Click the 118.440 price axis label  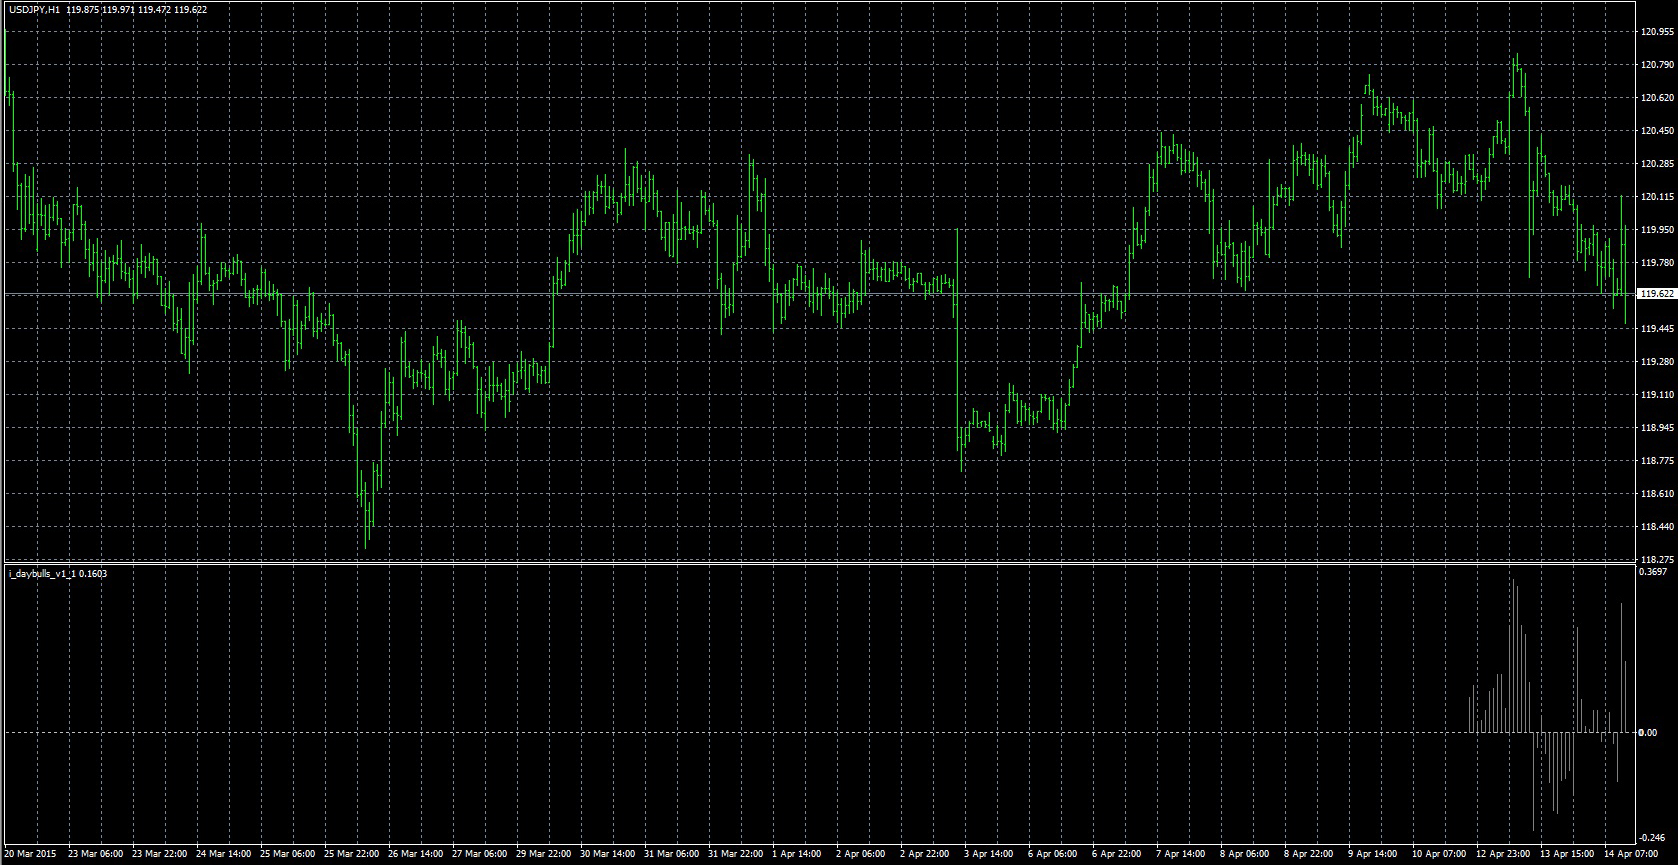click(1658, 527)
